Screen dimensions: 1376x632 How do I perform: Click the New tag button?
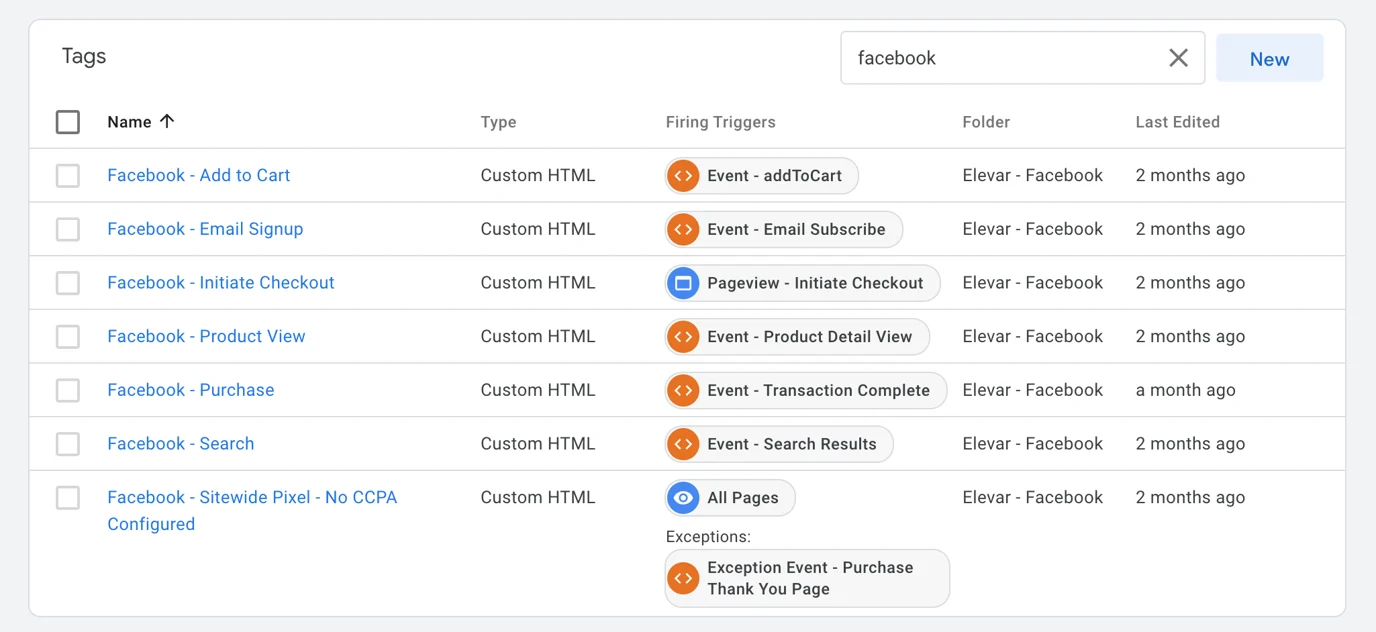pyautogui.click(x=1269, y=59)
